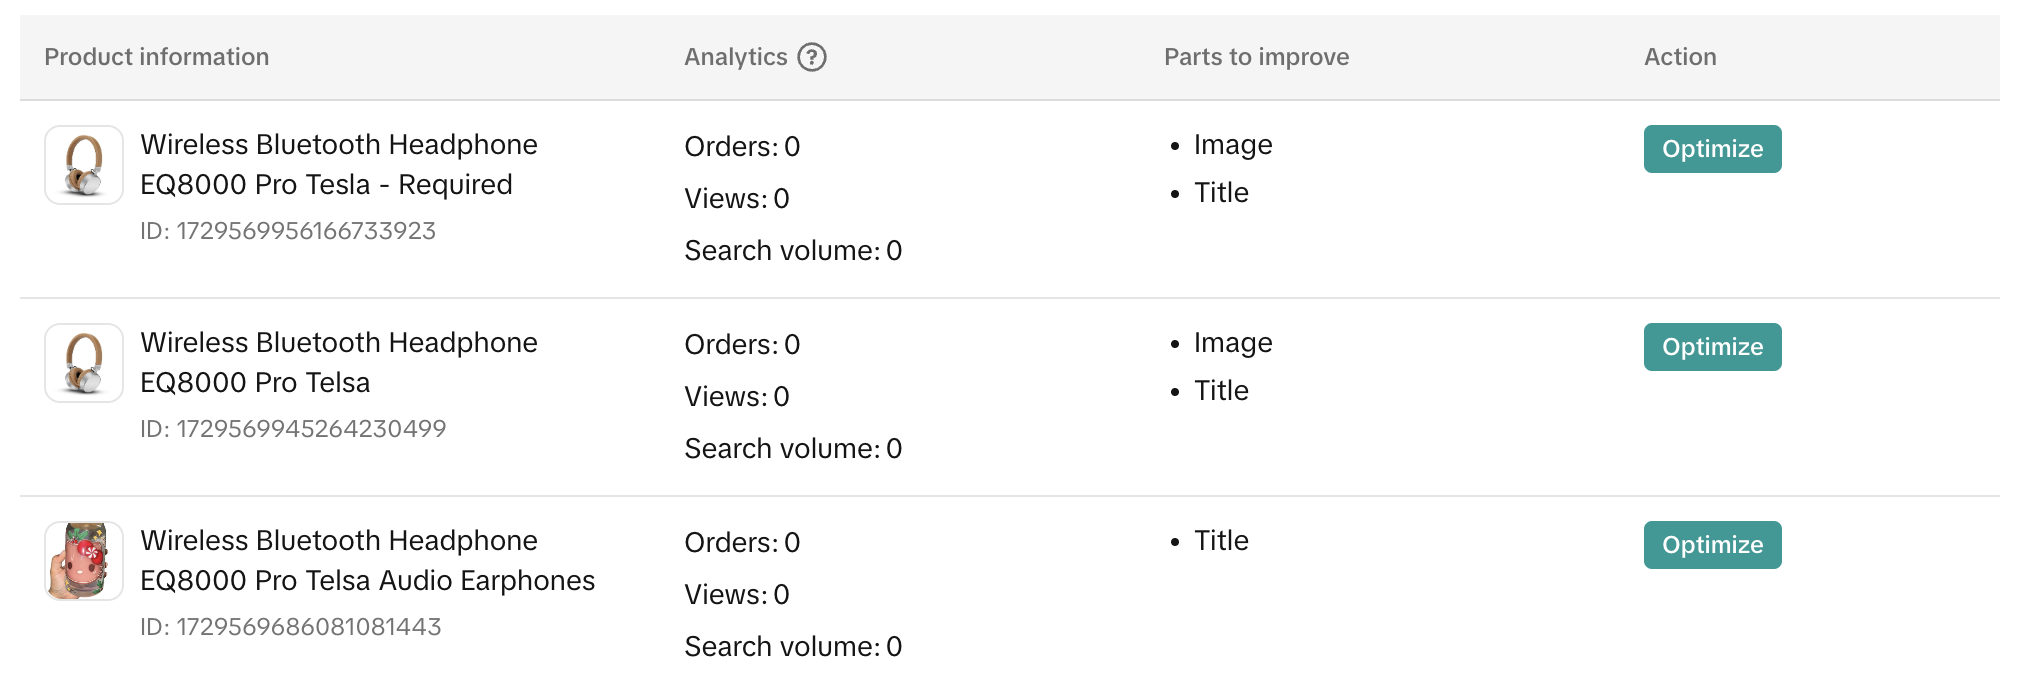Open the Audio Earphones product thumbnail
Screen dimensions: 2022x688
[x=84, y=561]
